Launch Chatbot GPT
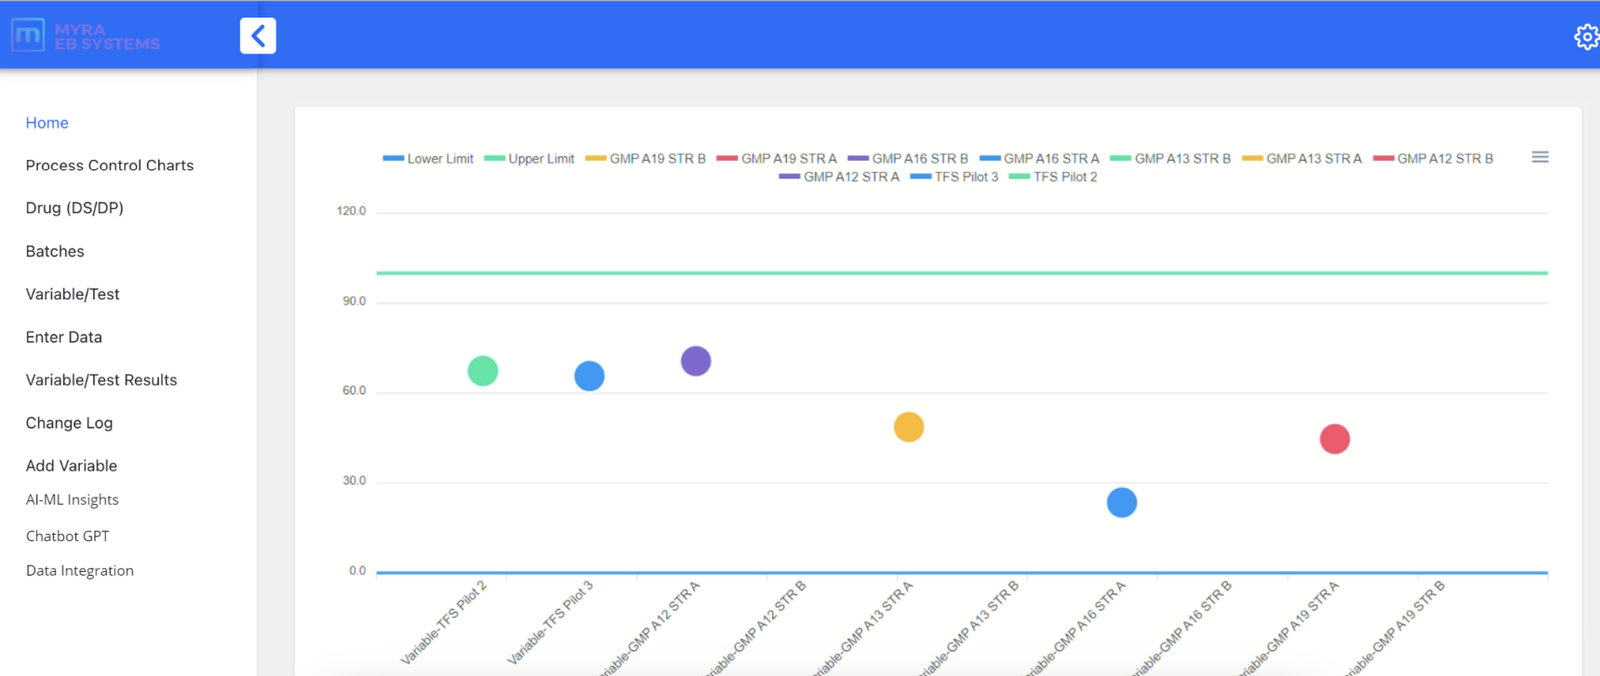Viewport: 1600px width, 676px height. coord(68,536)
